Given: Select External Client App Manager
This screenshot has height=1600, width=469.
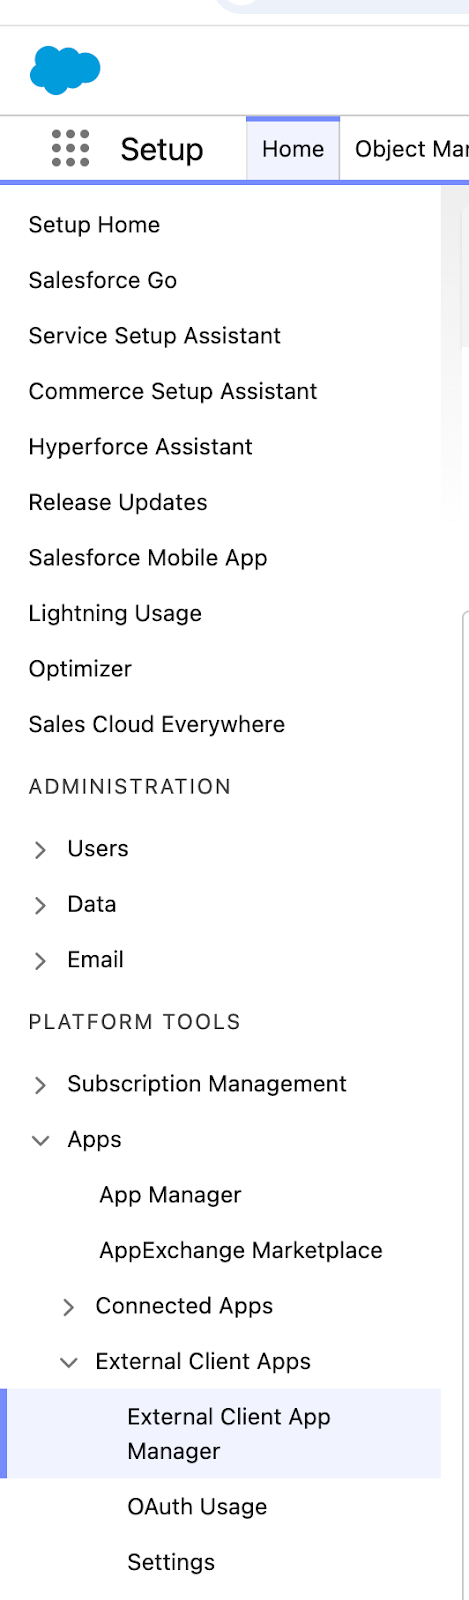Looking at the screenshot, I should [x=229, y=1434].
